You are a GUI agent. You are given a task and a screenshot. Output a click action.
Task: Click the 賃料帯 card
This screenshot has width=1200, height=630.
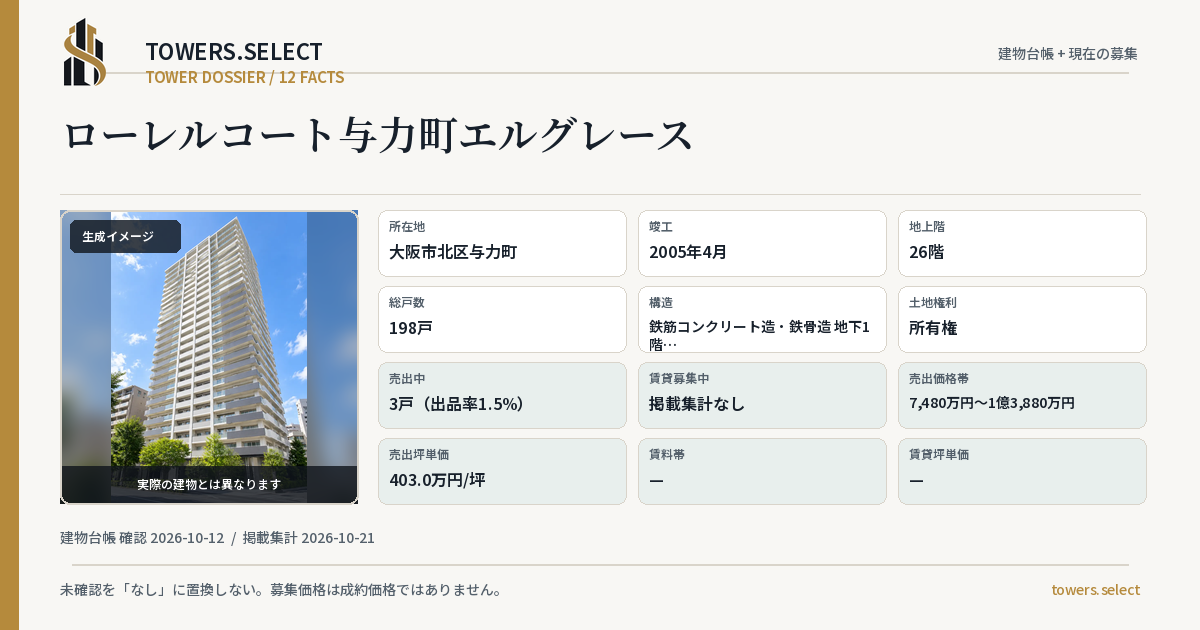[x=762, y=471]
